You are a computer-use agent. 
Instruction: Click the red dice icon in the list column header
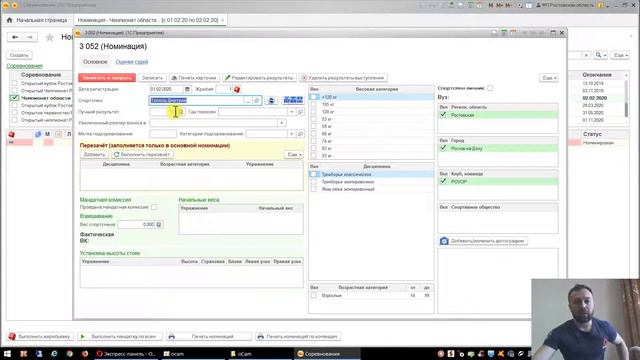(x=11, y=134)
